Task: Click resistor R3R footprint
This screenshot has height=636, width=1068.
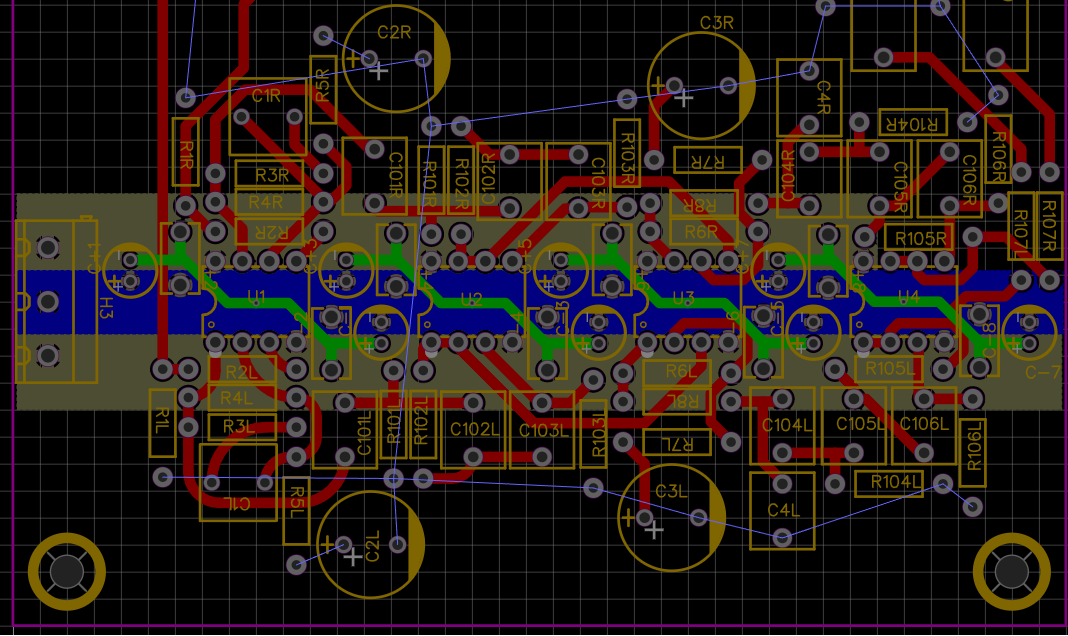Action: (269, 174)
